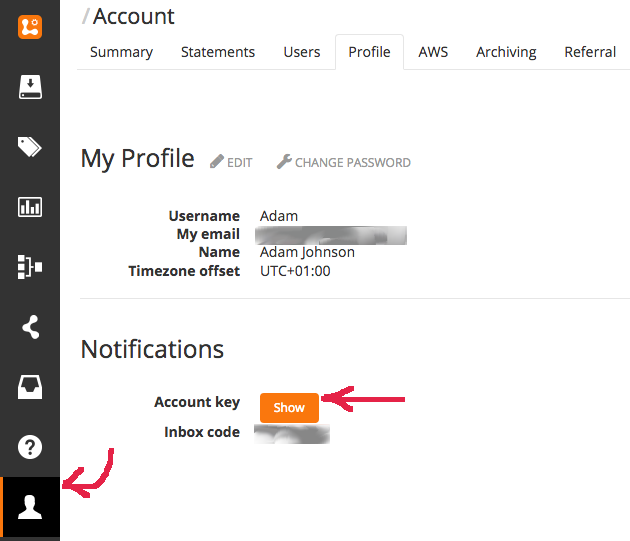The width and height of the screenshot is (630, 541).
Task: Click the username value Adam
Action: point(279,216)
